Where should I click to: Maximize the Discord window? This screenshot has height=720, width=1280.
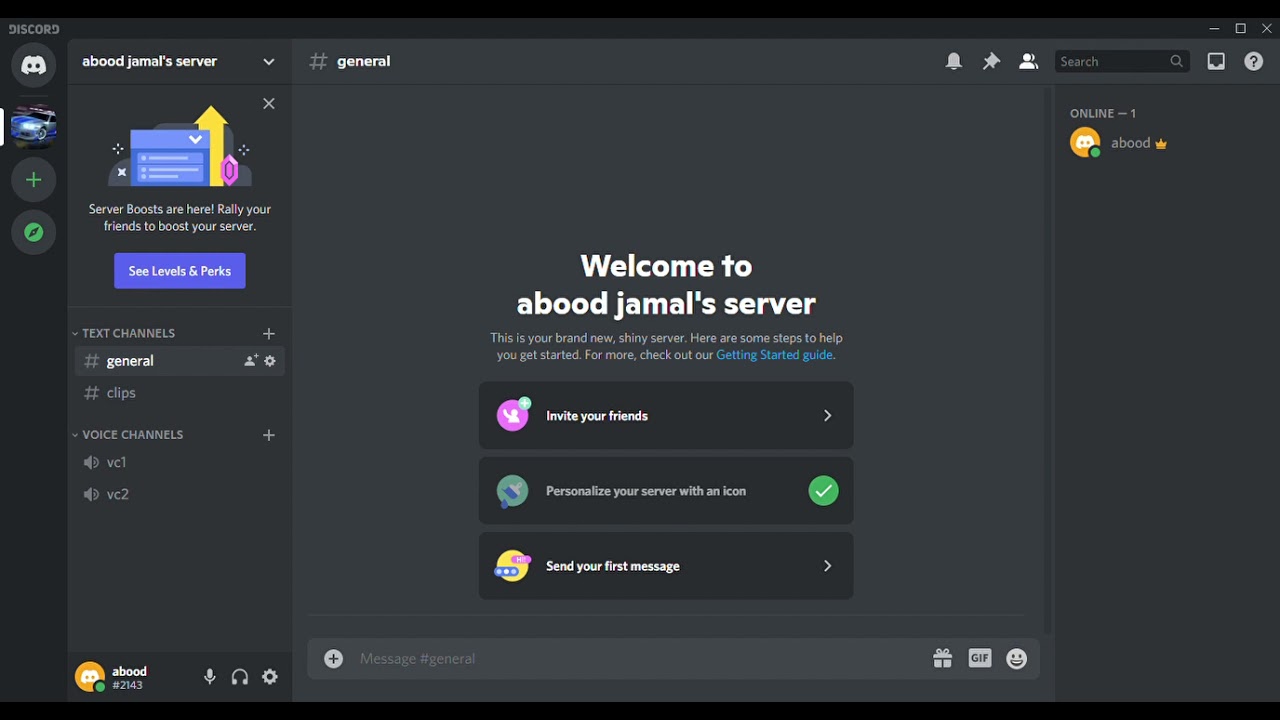(x=1242, y=29)
